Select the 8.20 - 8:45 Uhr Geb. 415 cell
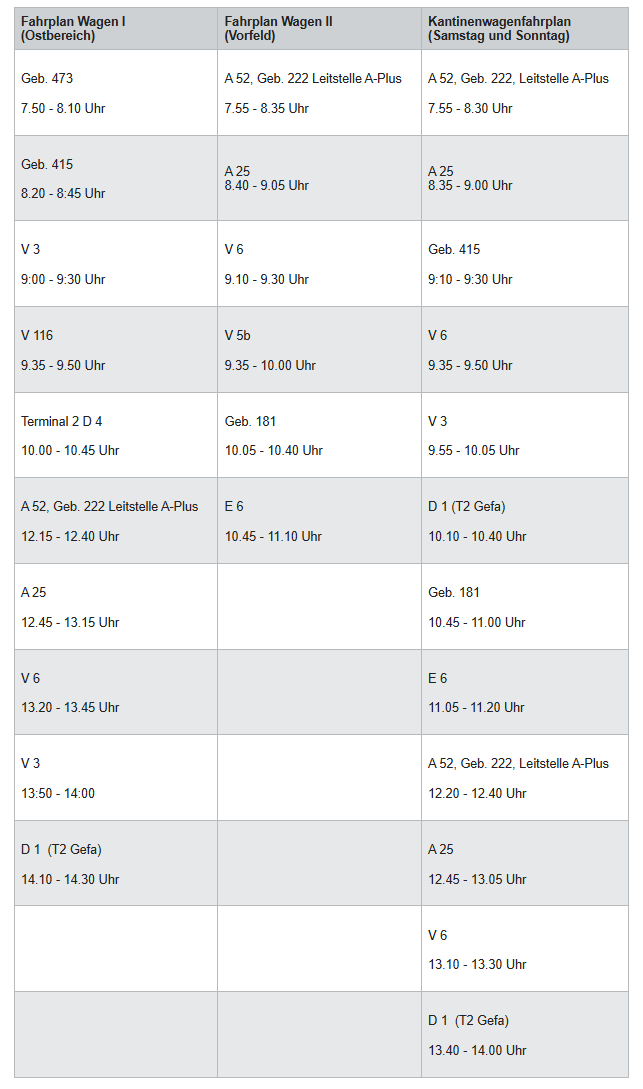This screenshot has height=1089, width=643. (116, 178)
